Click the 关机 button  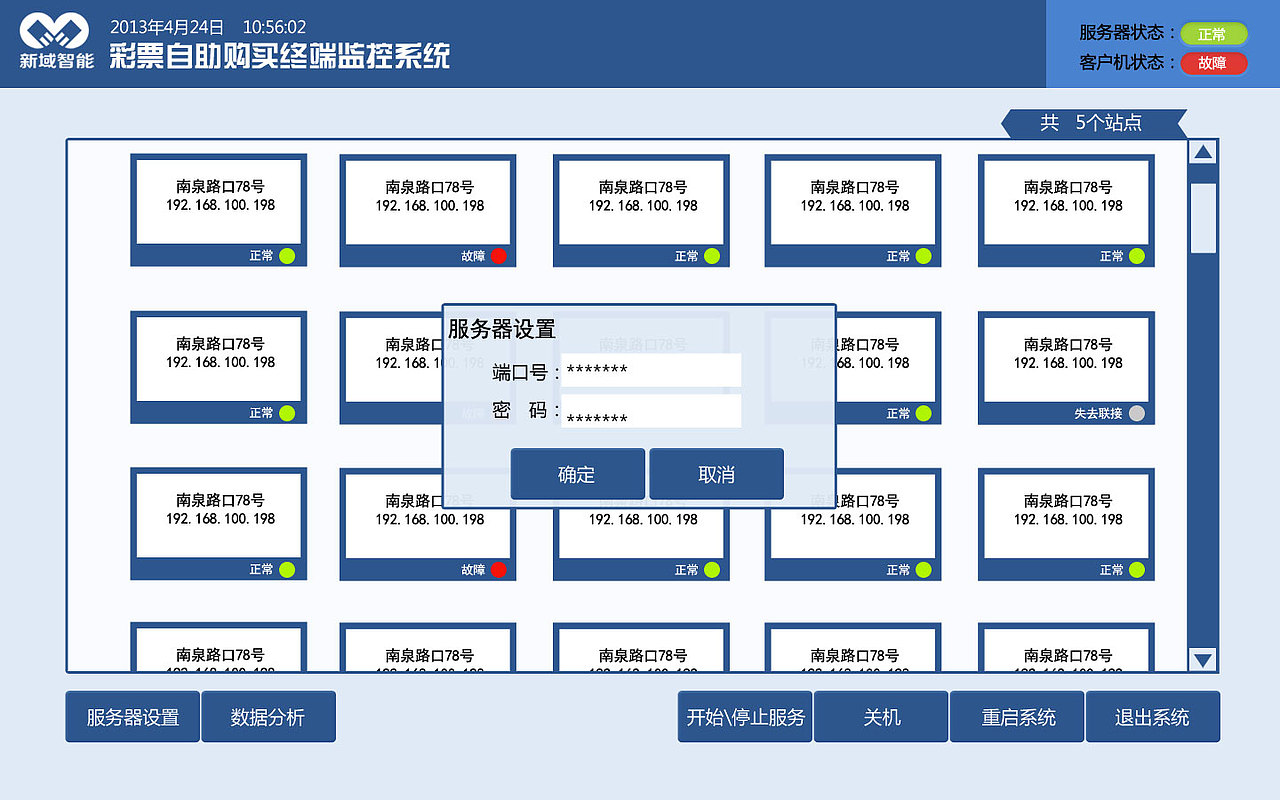coord(881,717)
